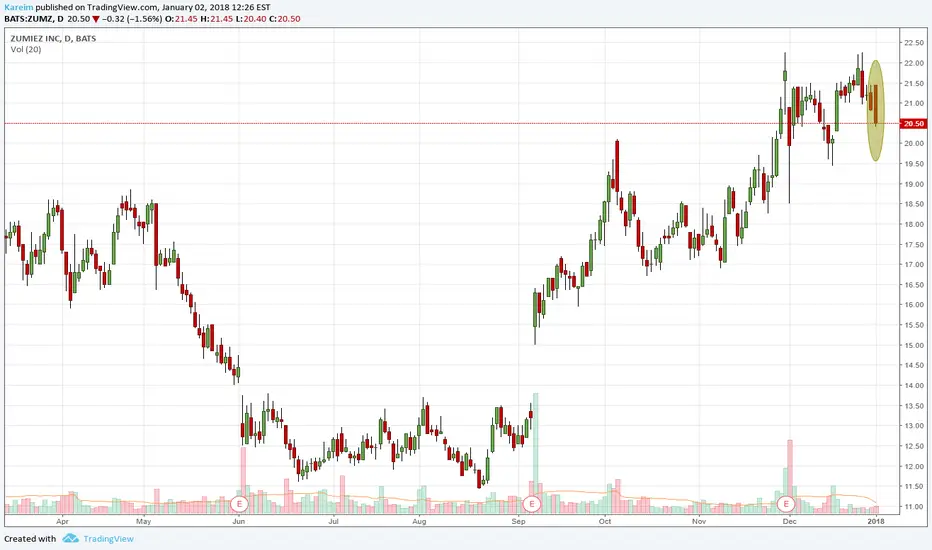
Task: Click the Nov date axis label
Action: [699, 521]
